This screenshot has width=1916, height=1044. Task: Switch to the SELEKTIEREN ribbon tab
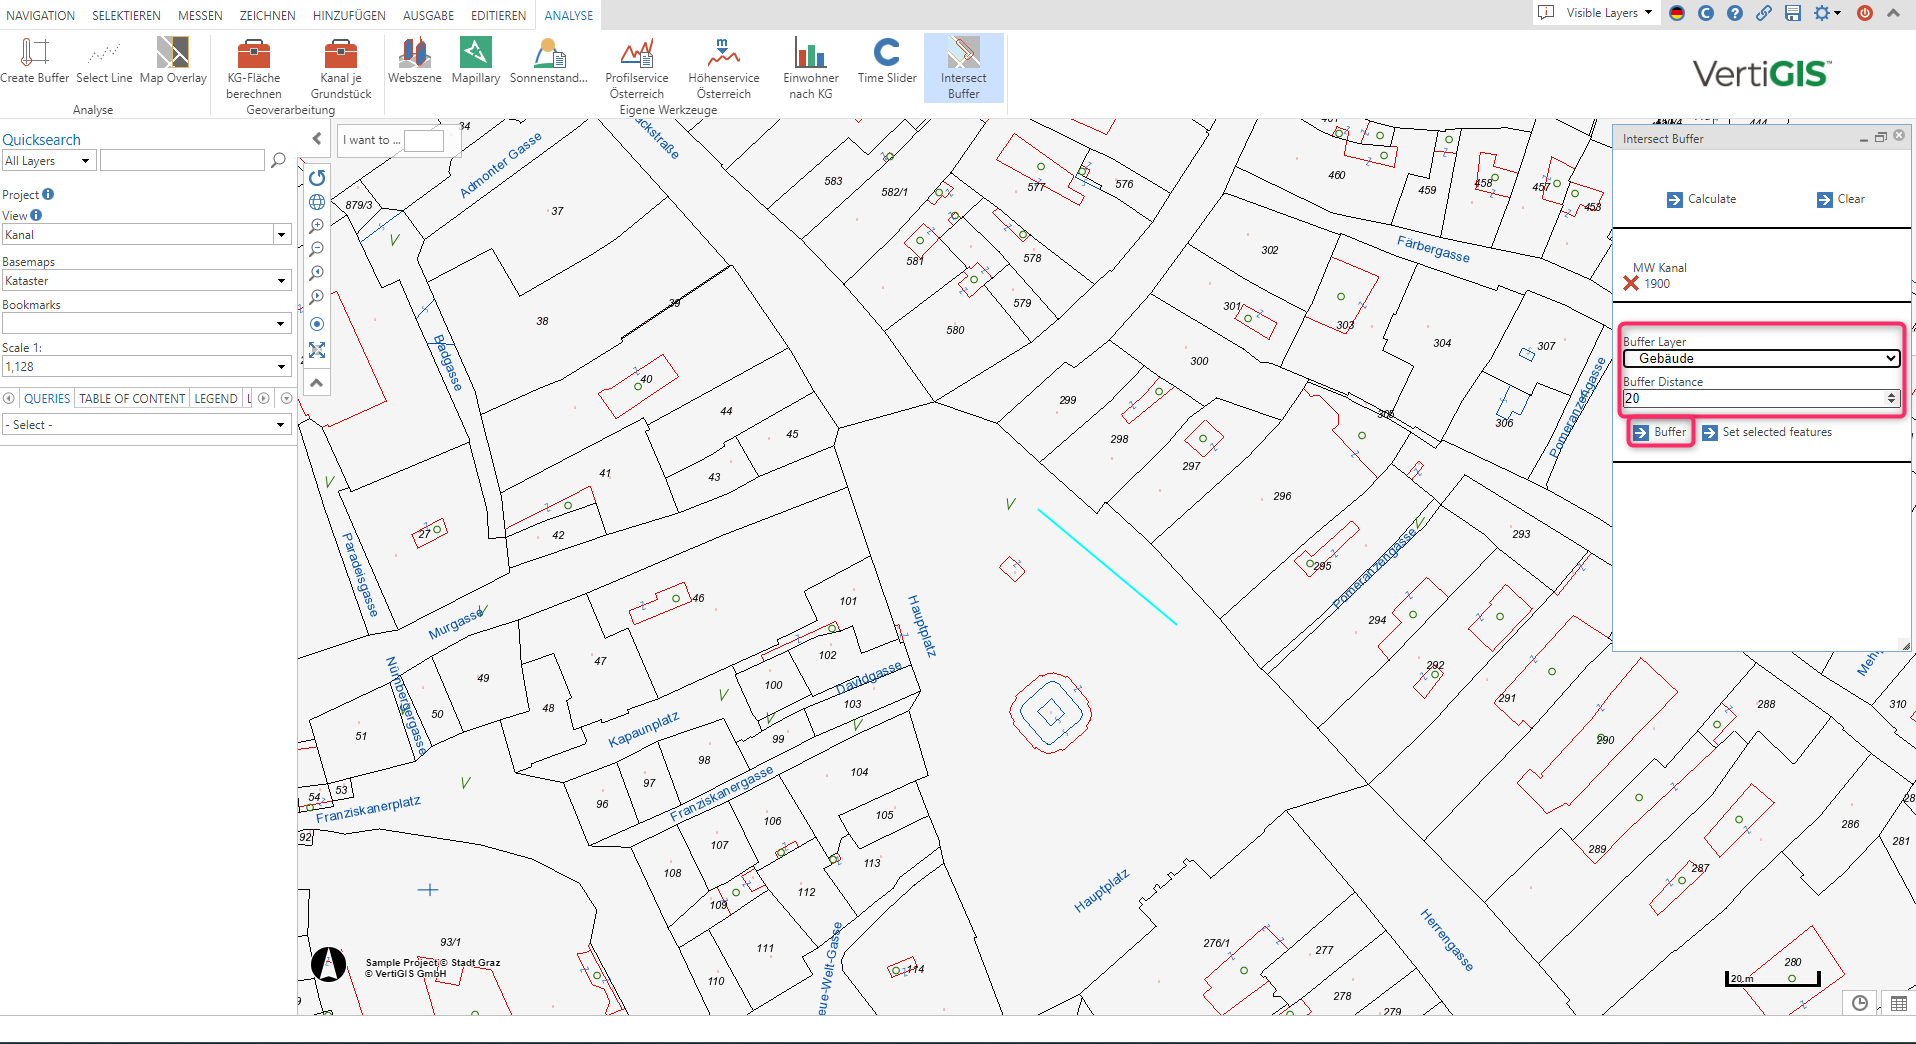click(126, 15)
